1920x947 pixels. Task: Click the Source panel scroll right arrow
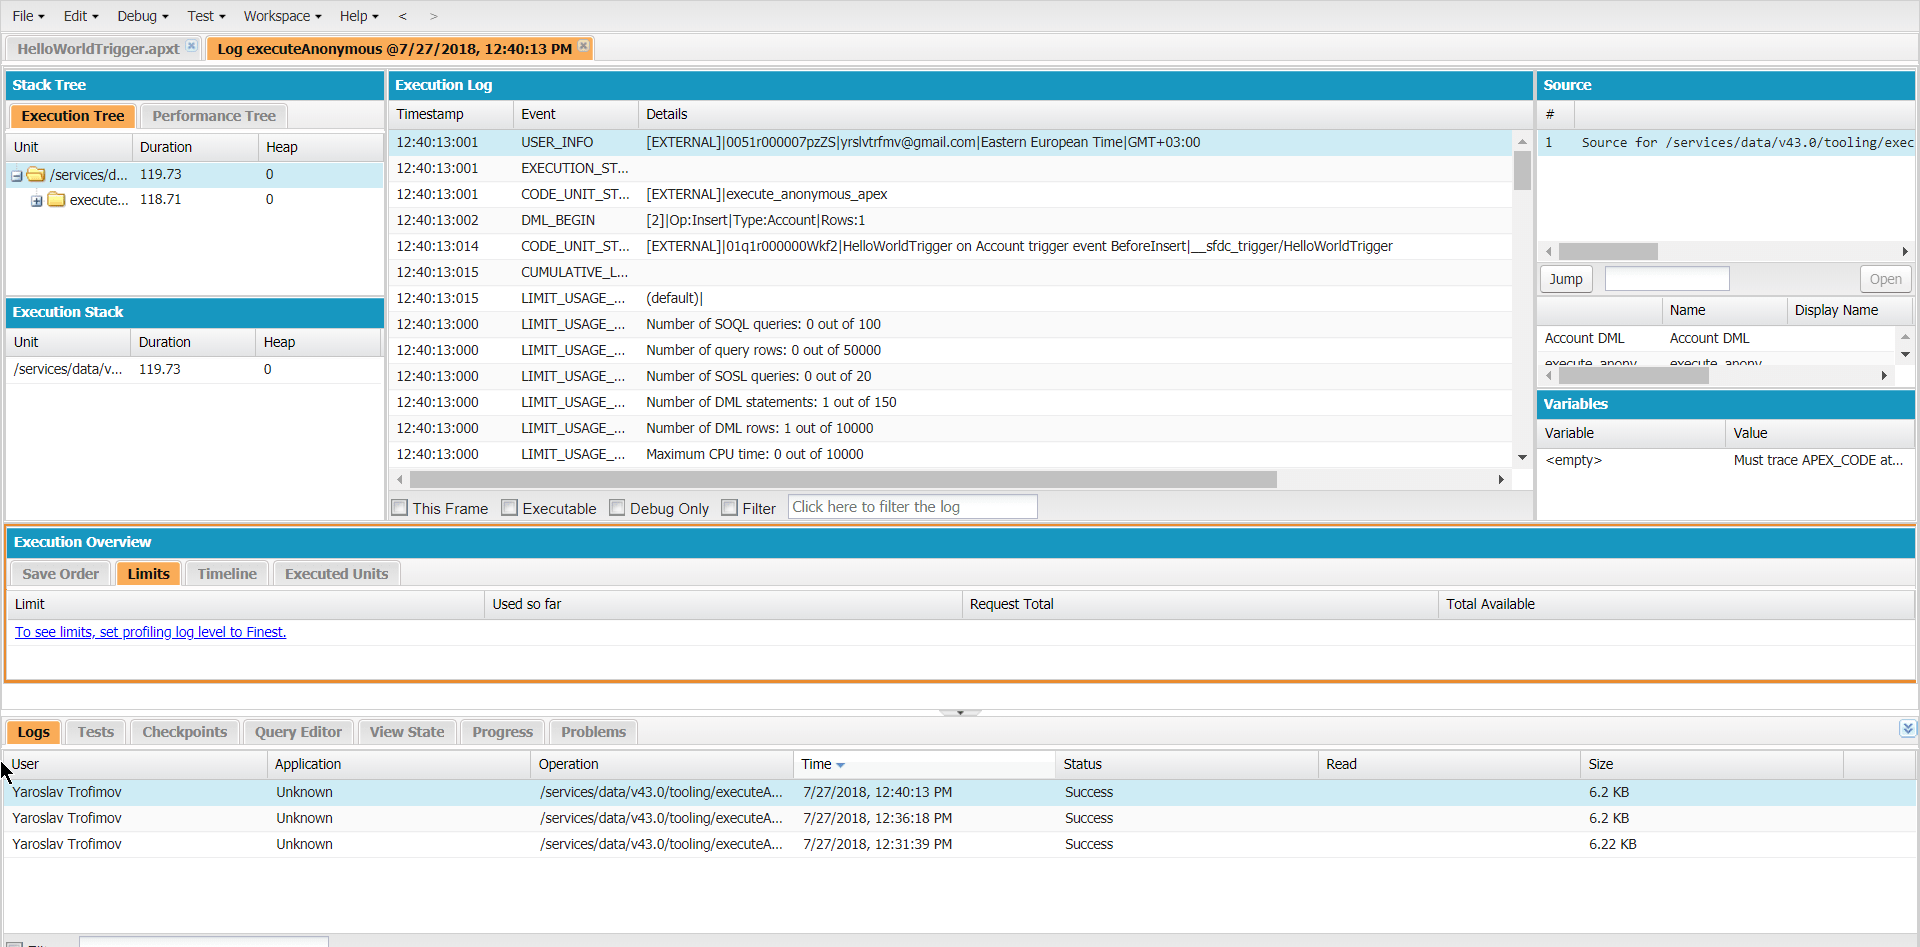click(1904, 252)
